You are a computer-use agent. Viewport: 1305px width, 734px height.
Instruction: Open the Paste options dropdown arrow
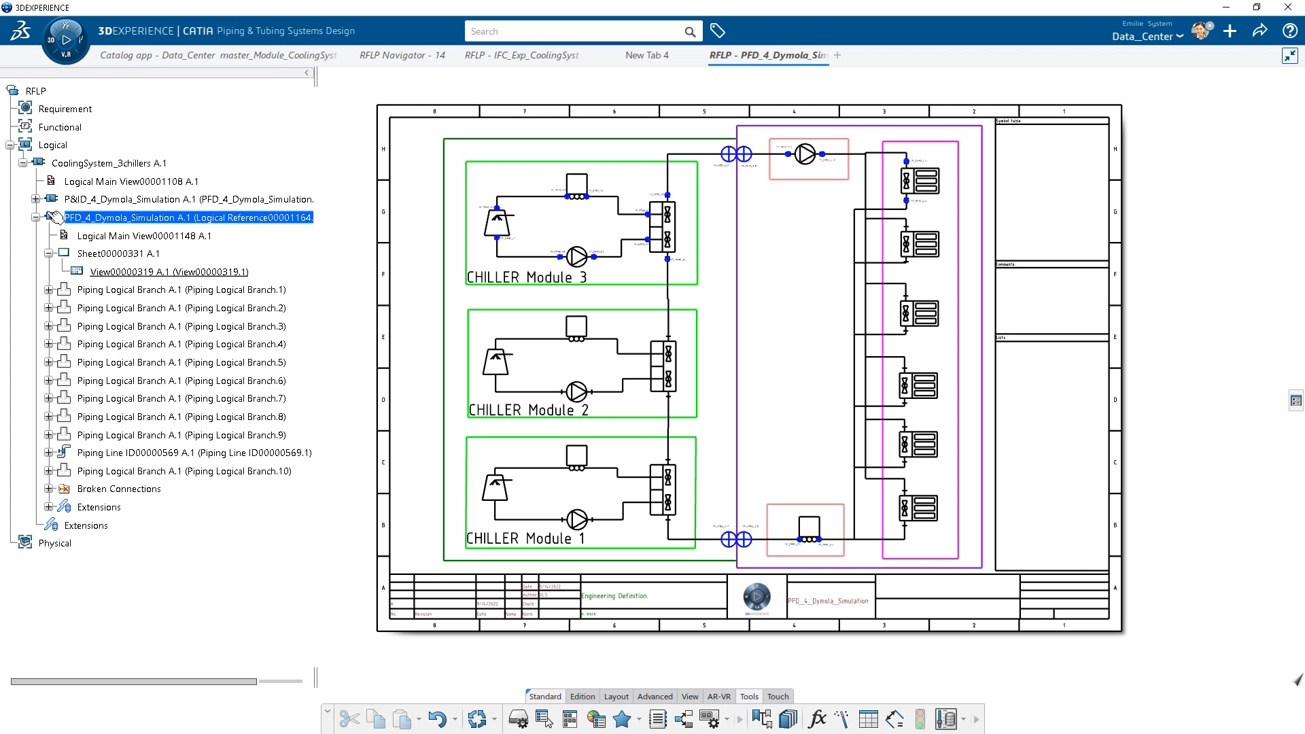click(419, 720)
